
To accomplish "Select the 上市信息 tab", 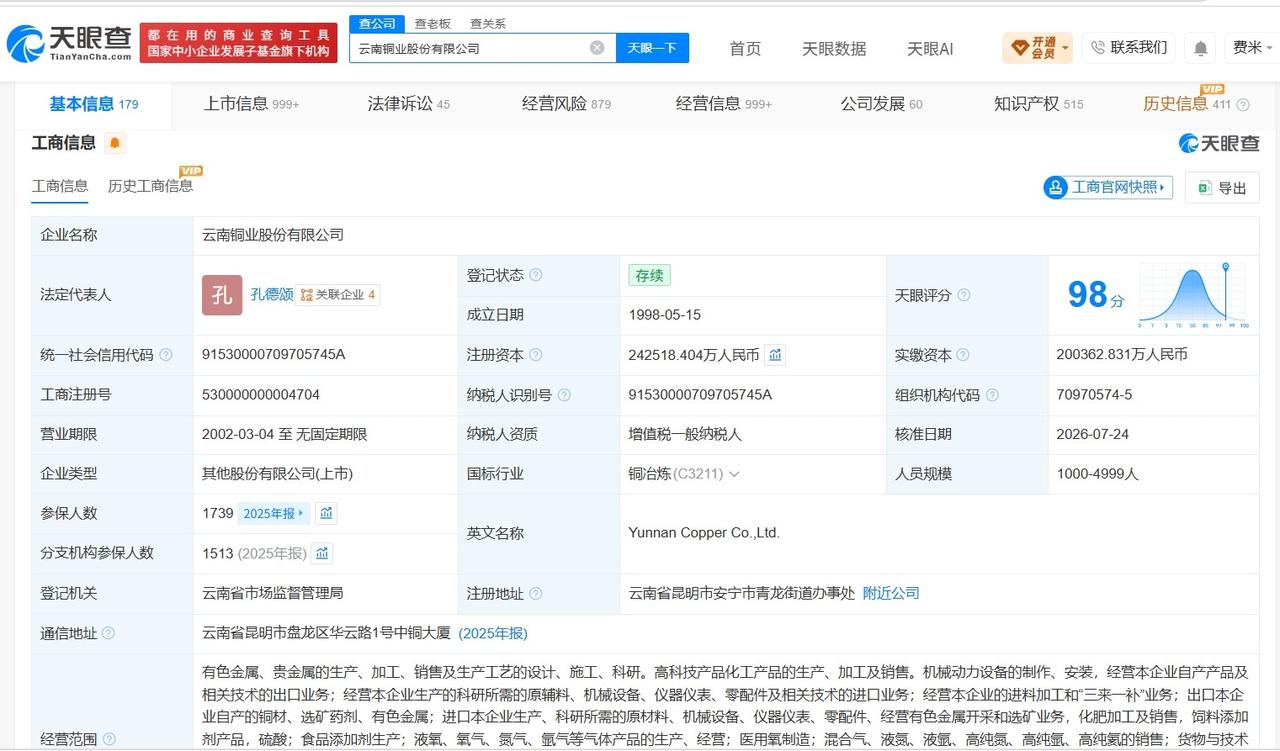I will tap(251, 104).
